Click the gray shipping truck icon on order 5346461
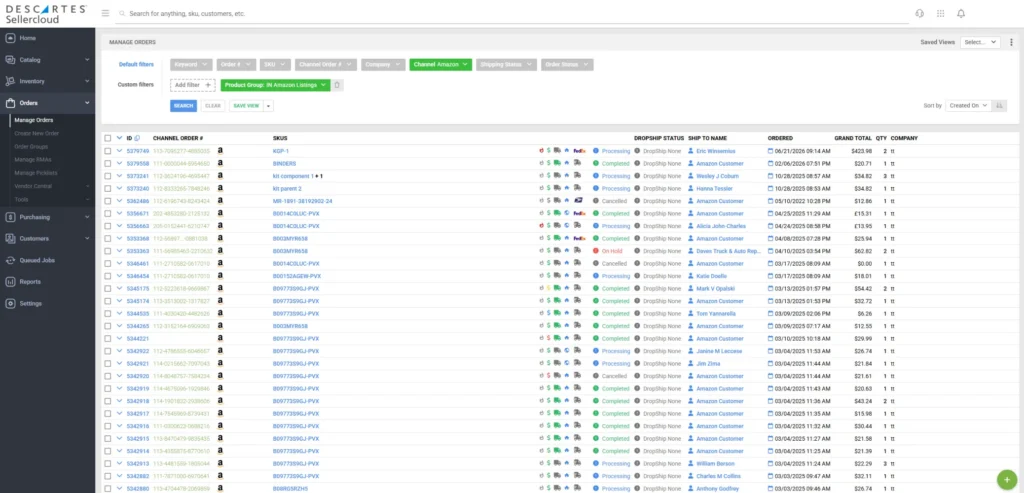This screenshot has height=493, width=1024. 557,264
